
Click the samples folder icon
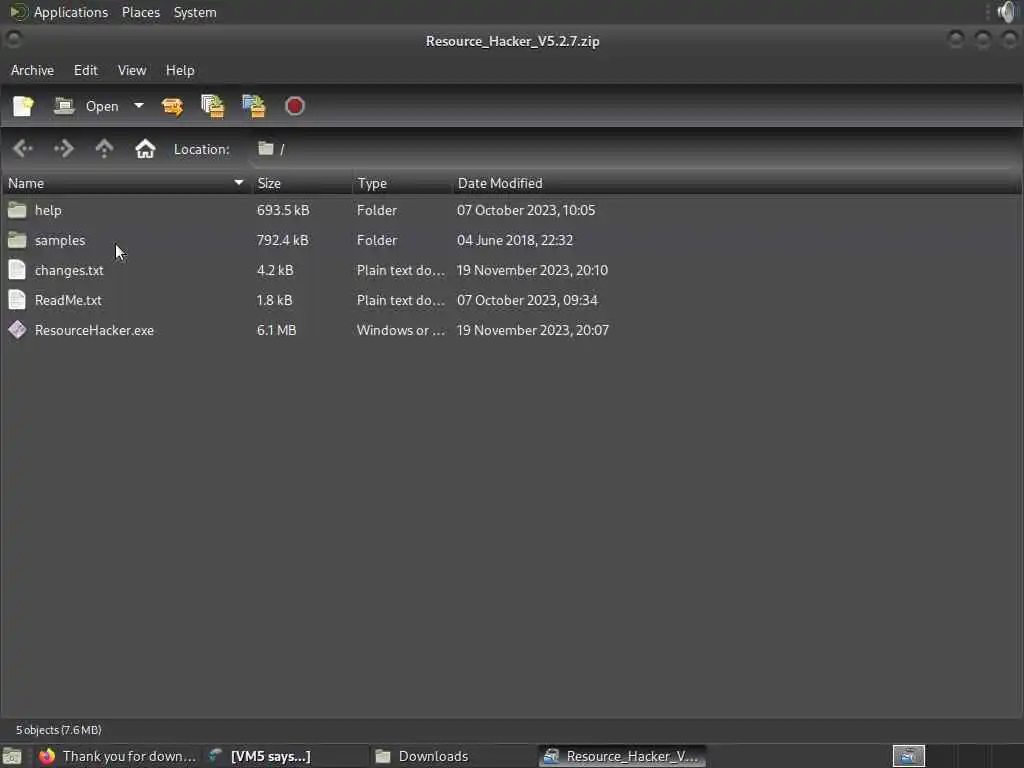(x=17, y=240)
